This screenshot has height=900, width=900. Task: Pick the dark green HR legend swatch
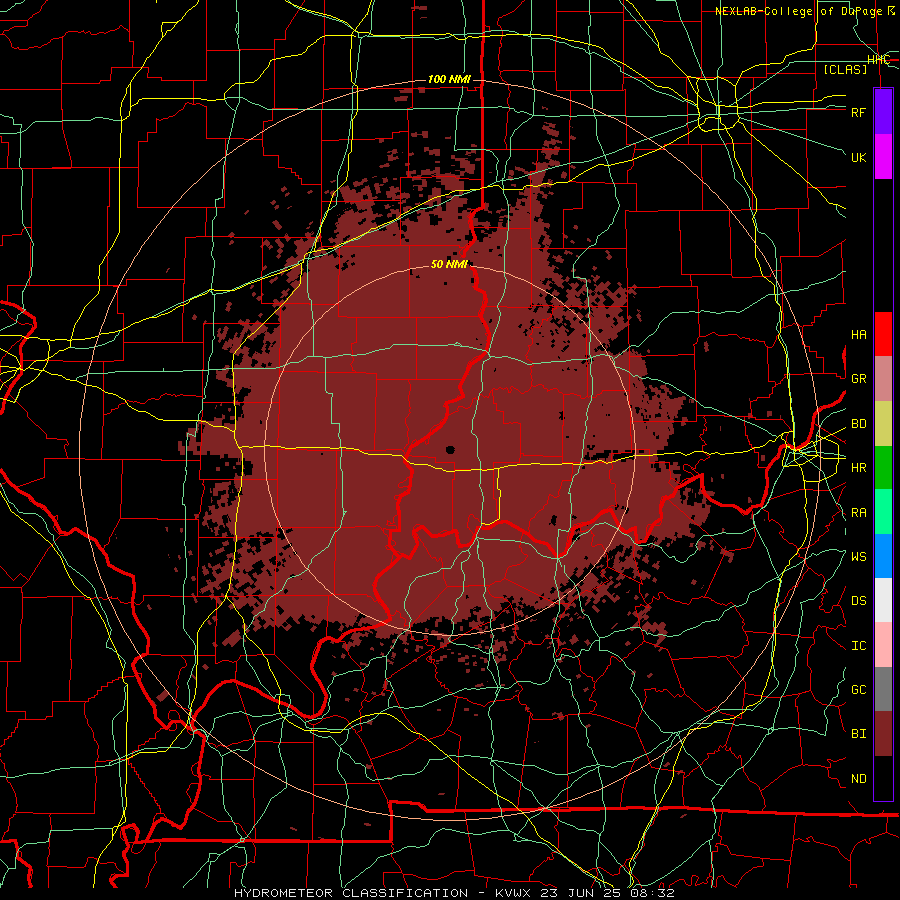(x=883, y=468)
